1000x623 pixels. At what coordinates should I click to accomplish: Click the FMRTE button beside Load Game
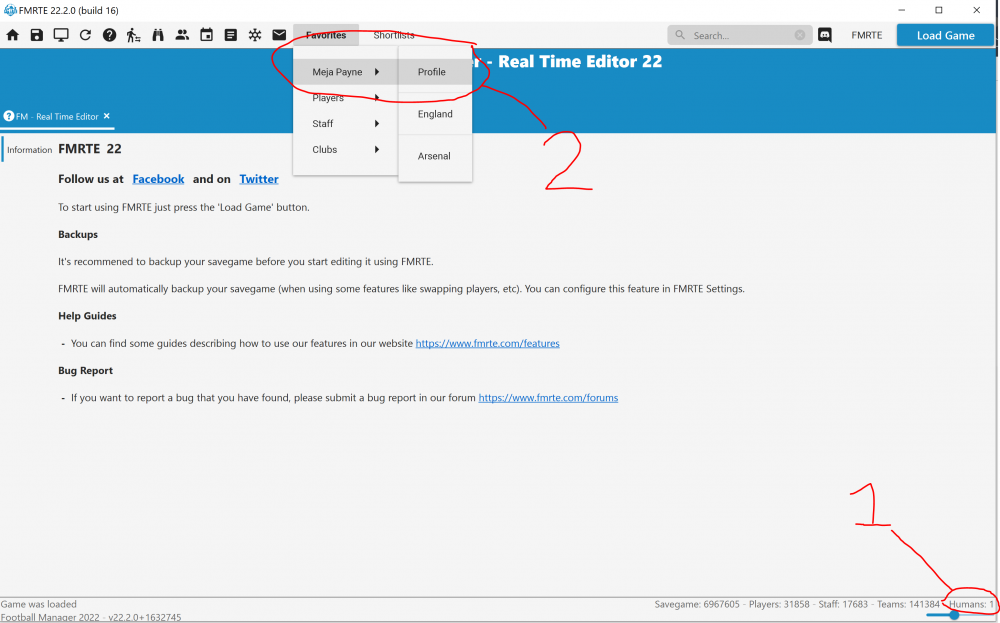867,35
